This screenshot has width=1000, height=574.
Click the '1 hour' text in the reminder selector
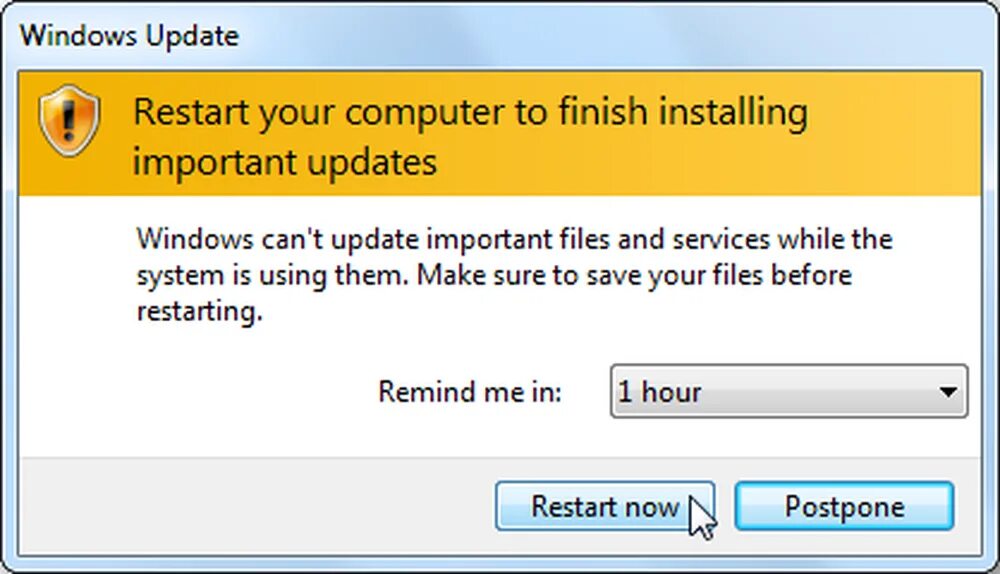[659, 392]
